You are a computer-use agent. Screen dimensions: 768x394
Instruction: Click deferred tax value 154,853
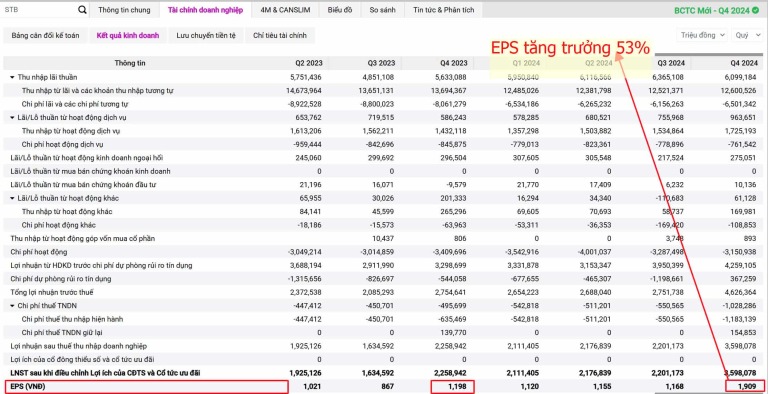744,333
